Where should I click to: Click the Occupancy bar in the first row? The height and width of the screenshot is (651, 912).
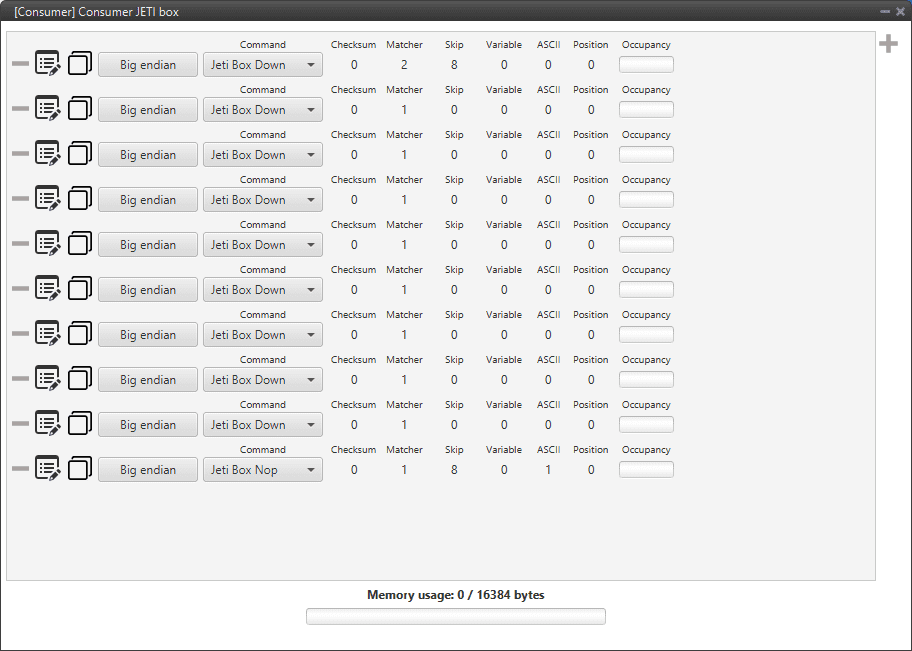coord(646,65)
